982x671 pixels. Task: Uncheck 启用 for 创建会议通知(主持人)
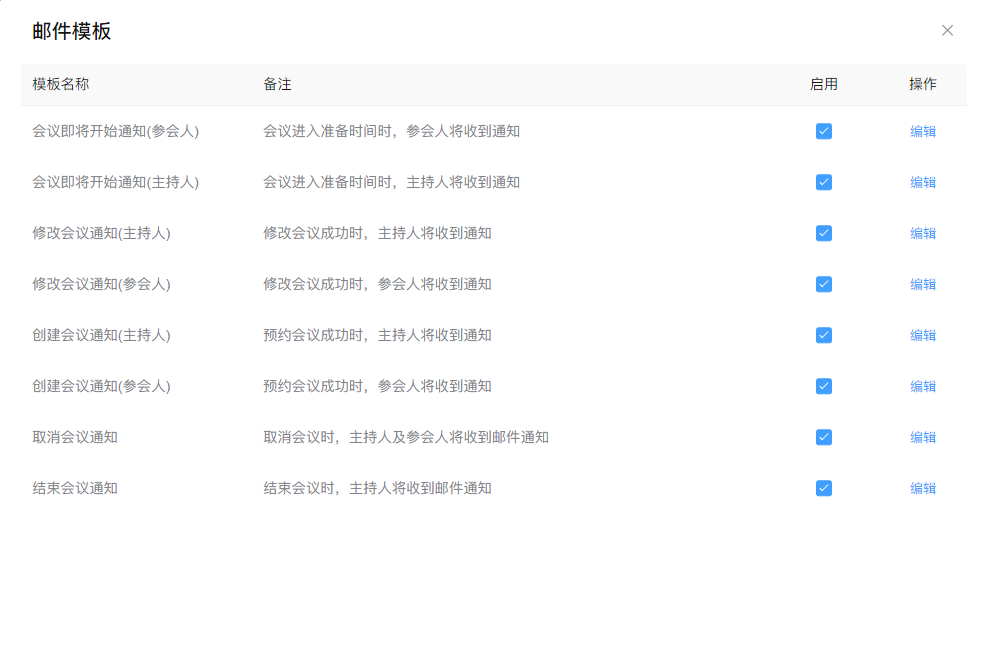point(823,335)
